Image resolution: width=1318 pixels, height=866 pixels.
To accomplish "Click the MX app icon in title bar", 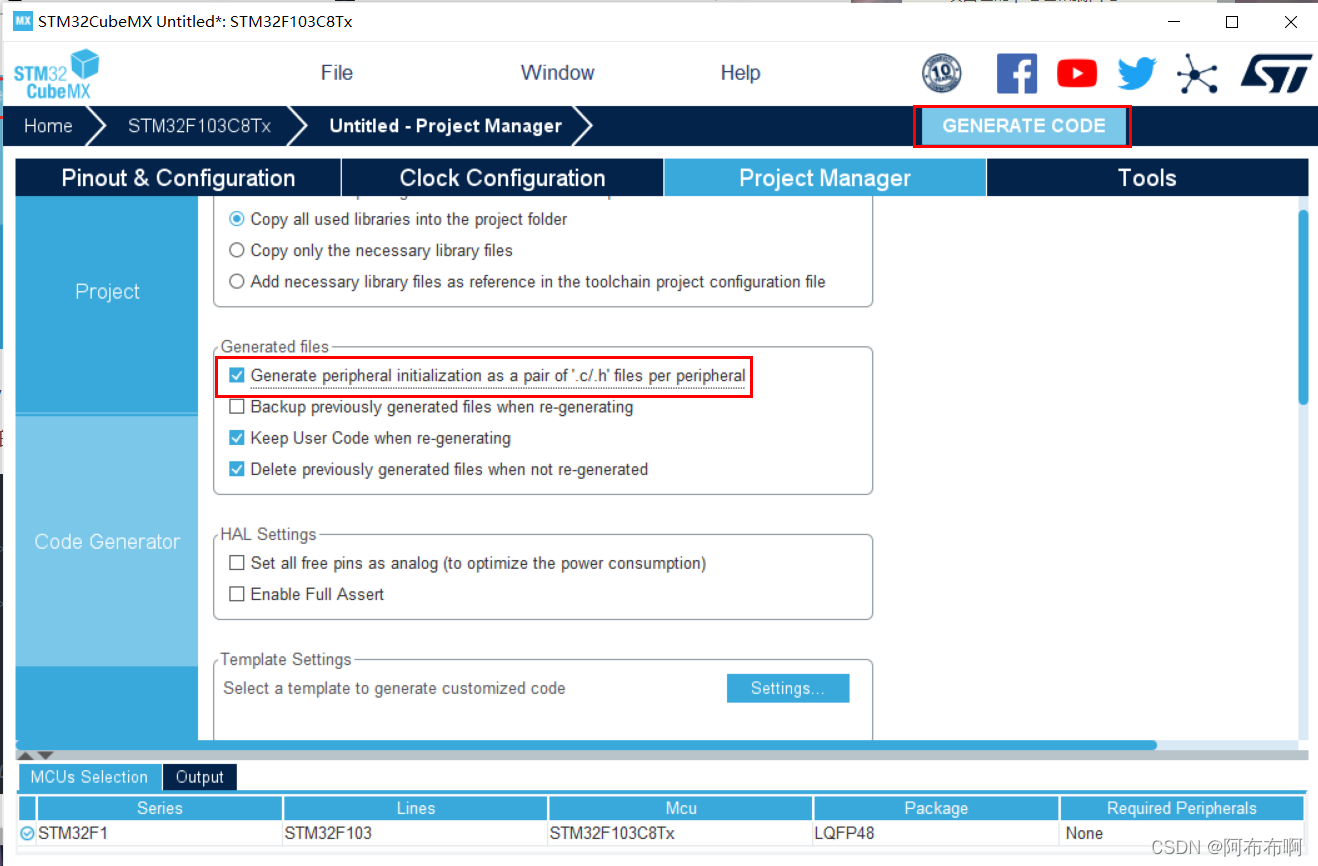I will pos(22,21).
